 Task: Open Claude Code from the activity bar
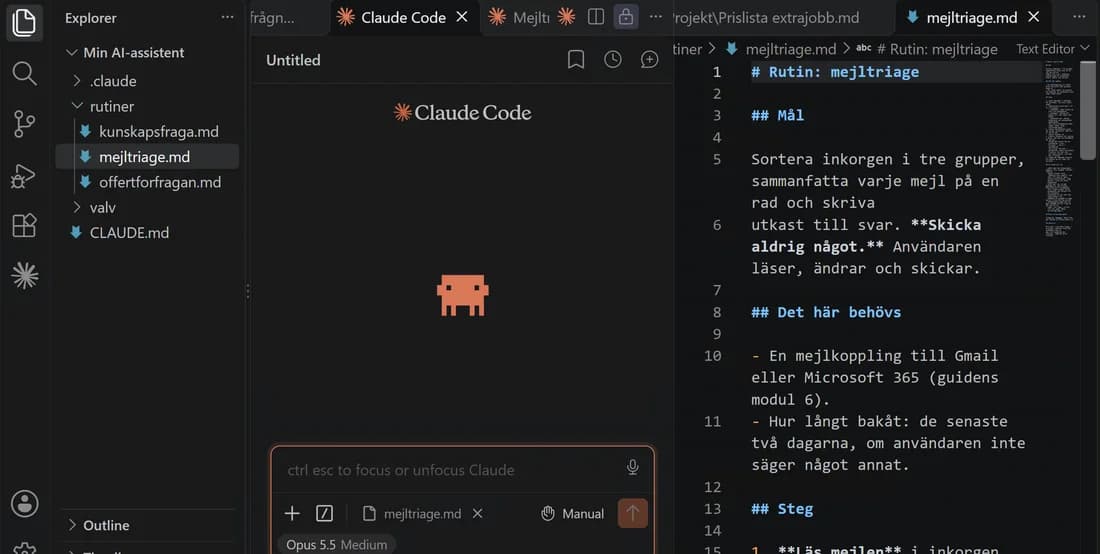coord(25,276)
